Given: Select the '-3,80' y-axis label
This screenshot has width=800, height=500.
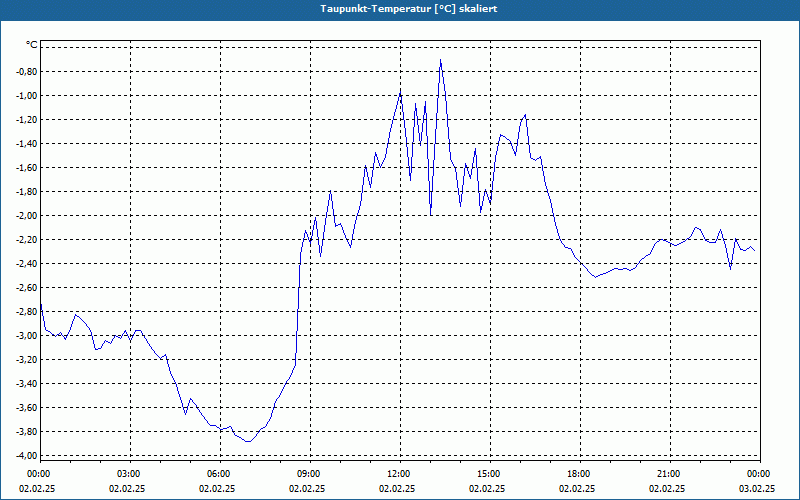Looking at the screenshot, I should click(27, 431).
